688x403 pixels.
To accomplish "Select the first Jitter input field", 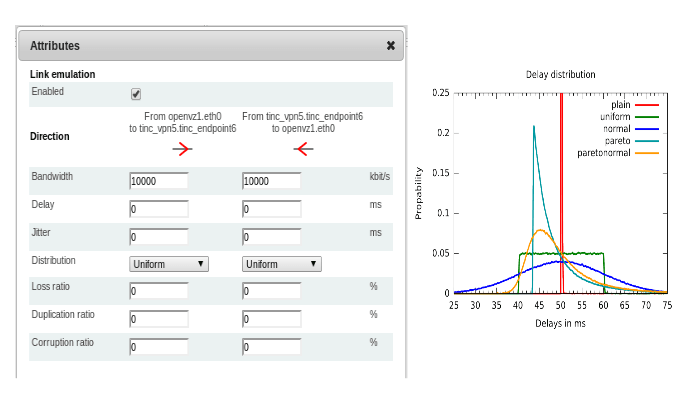I will click(159, 237).
